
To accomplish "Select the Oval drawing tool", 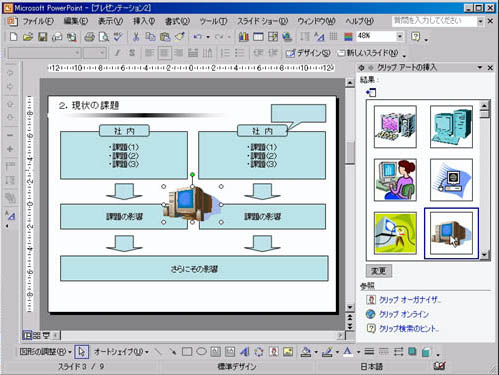I will click(201, 351).
